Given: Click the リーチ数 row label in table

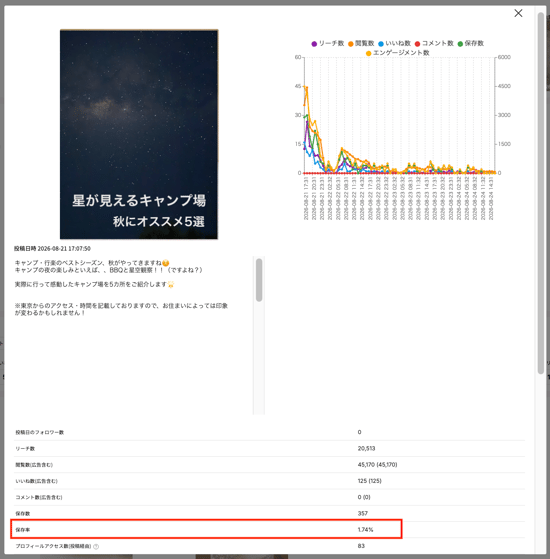Looking at the screenshot, I should [x=25, y=448].
